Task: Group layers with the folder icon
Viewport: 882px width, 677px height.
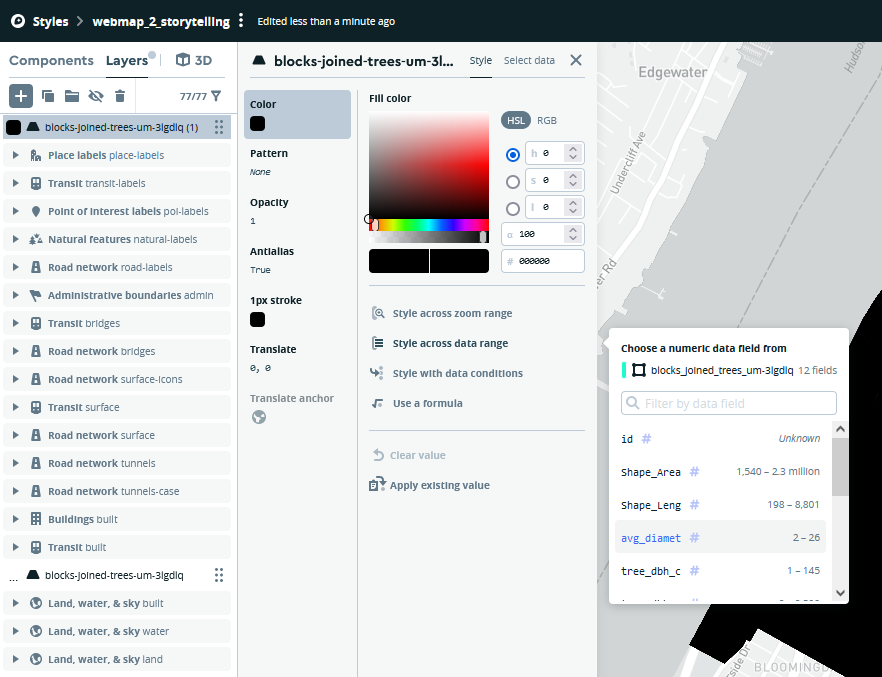Action: coord(72,96)
